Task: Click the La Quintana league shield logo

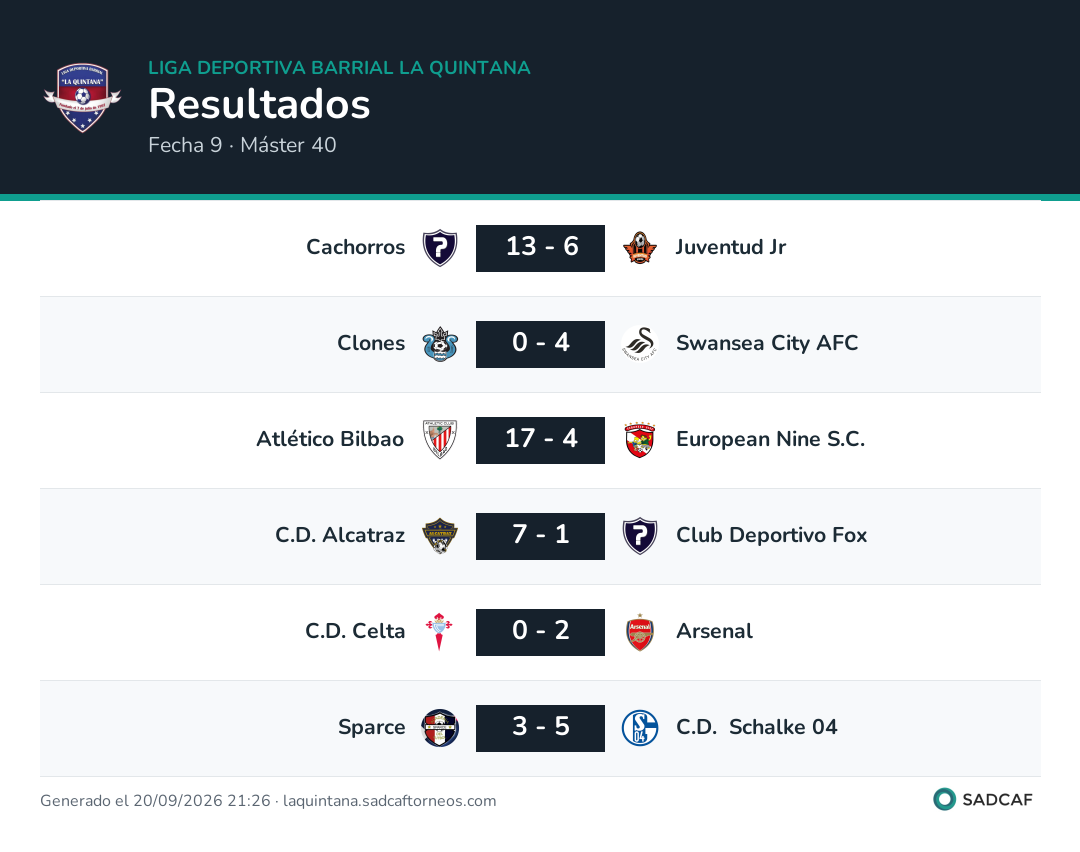Action: 83,97
